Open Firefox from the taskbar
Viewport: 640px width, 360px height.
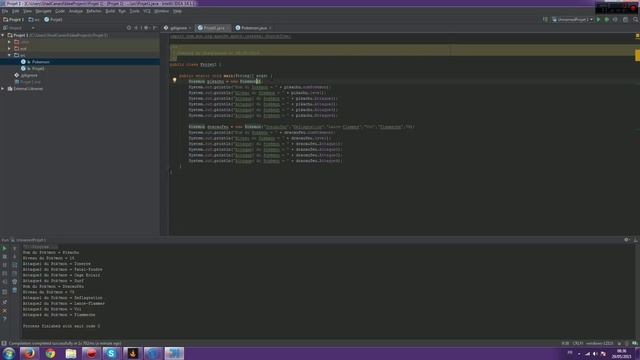pyautogui.click(x=29, y=353)
